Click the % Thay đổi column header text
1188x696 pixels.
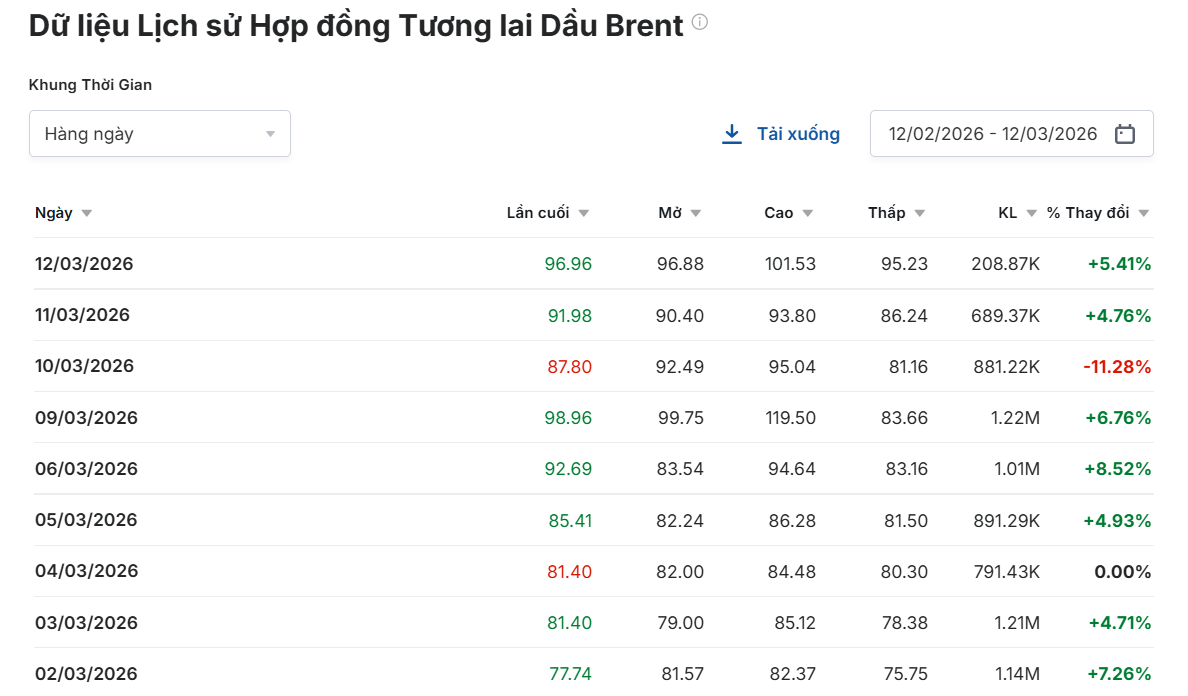click(x=1088, y=213)
